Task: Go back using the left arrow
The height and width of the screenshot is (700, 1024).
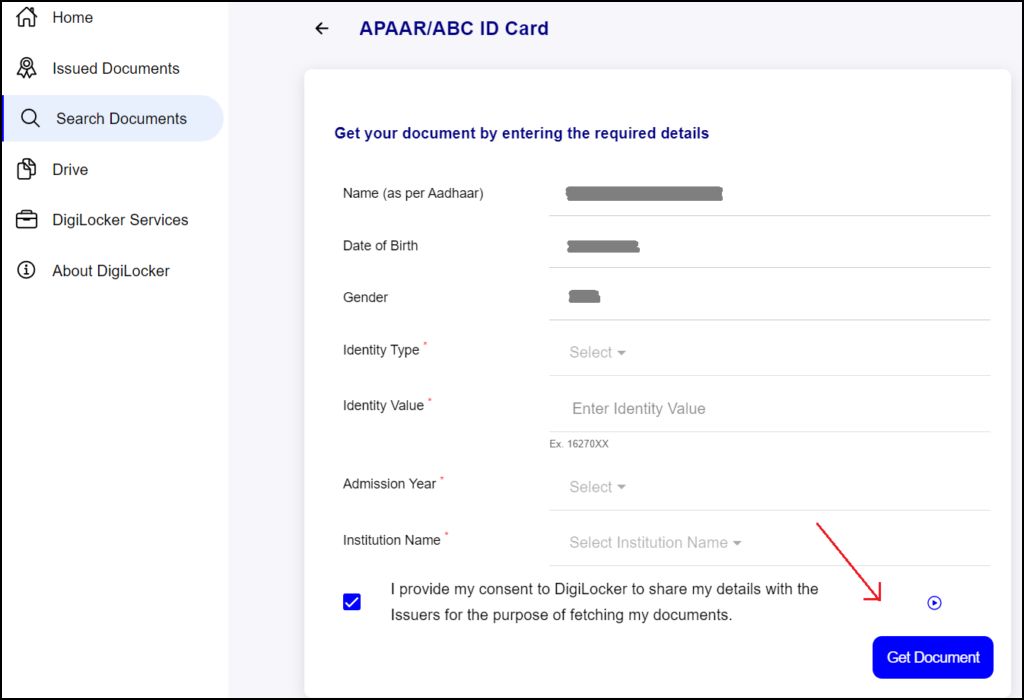Action: (x=321, y=28)
